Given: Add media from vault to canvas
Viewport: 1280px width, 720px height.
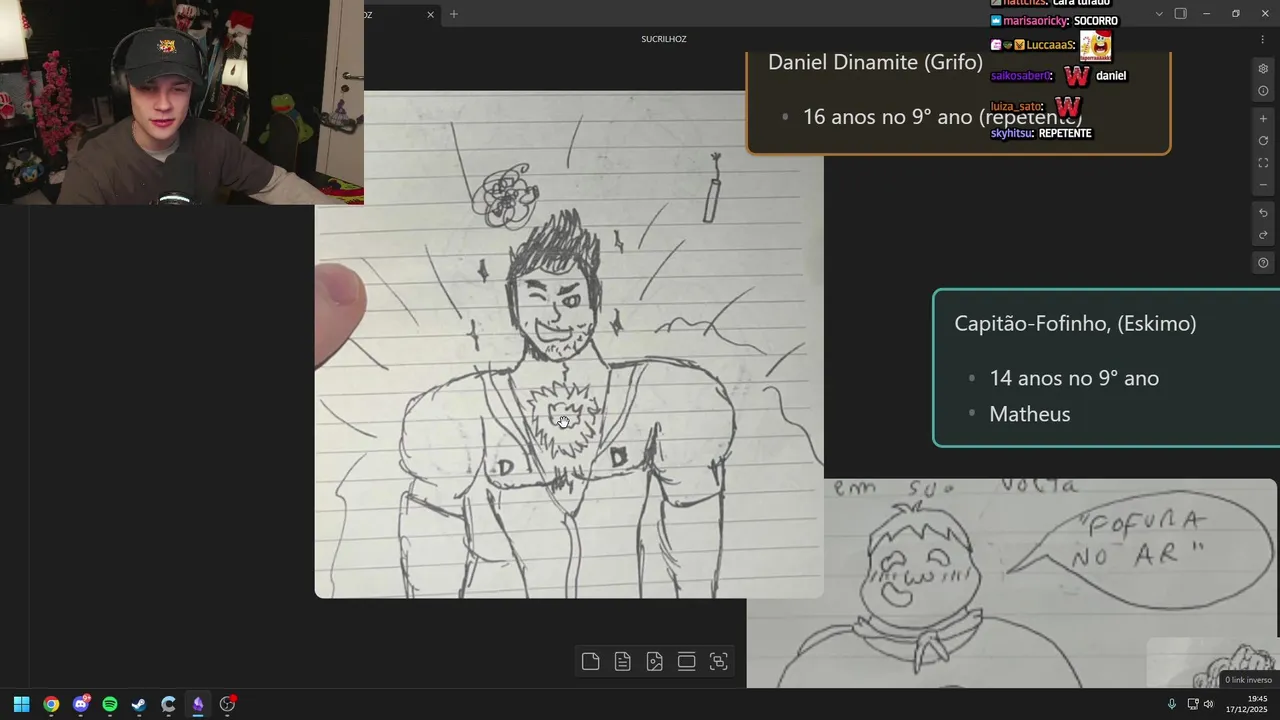Looking at the screenshot, I should click(x=654, y=661).
